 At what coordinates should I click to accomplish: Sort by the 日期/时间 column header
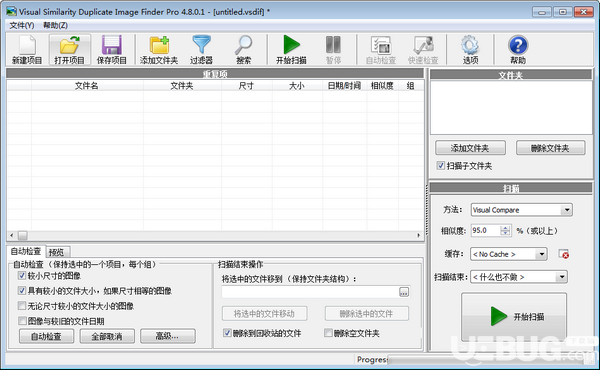[344, 86]
